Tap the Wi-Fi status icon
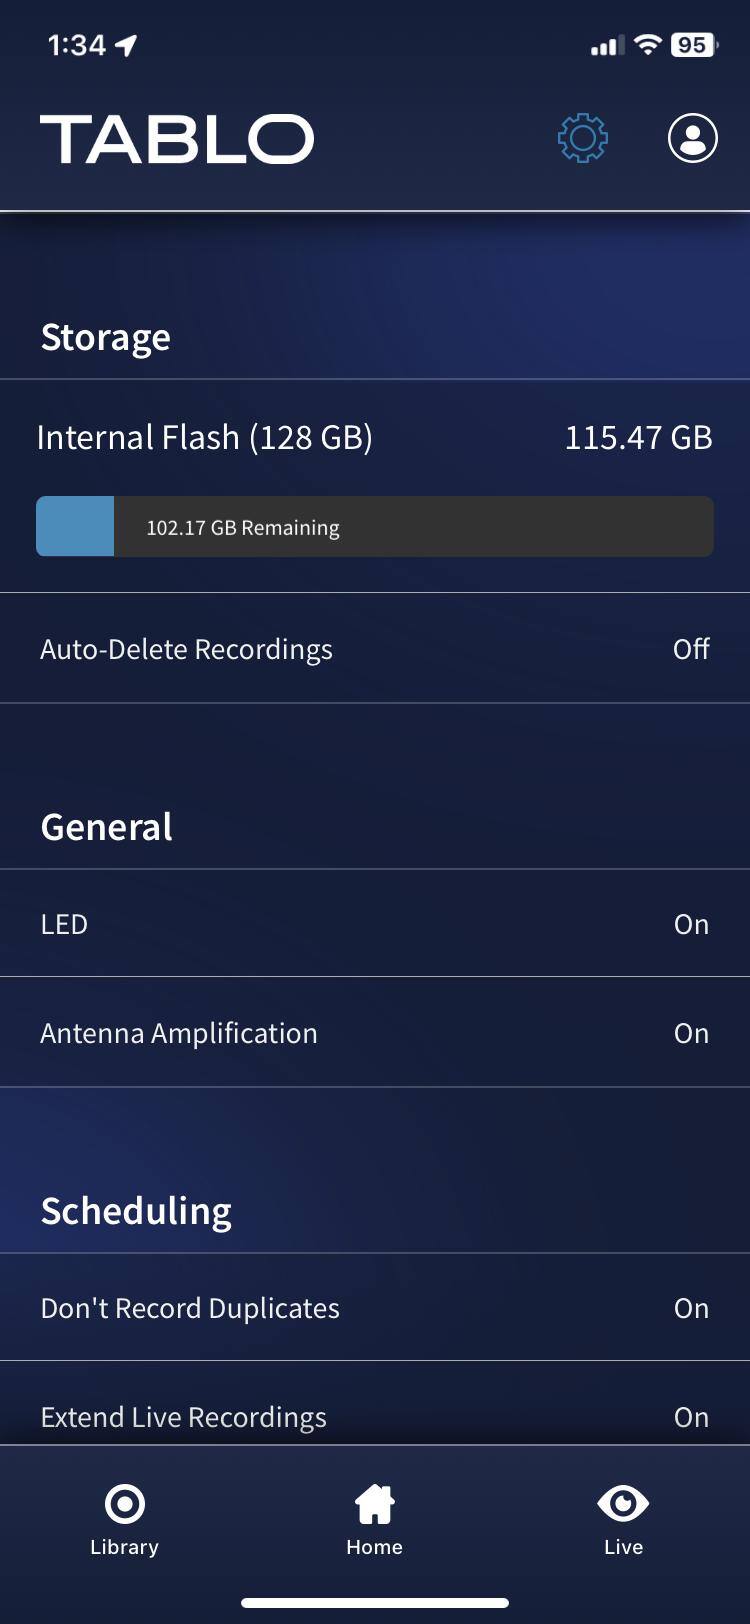This screenshot has height=1624, width=750. (x=648, y=45)
